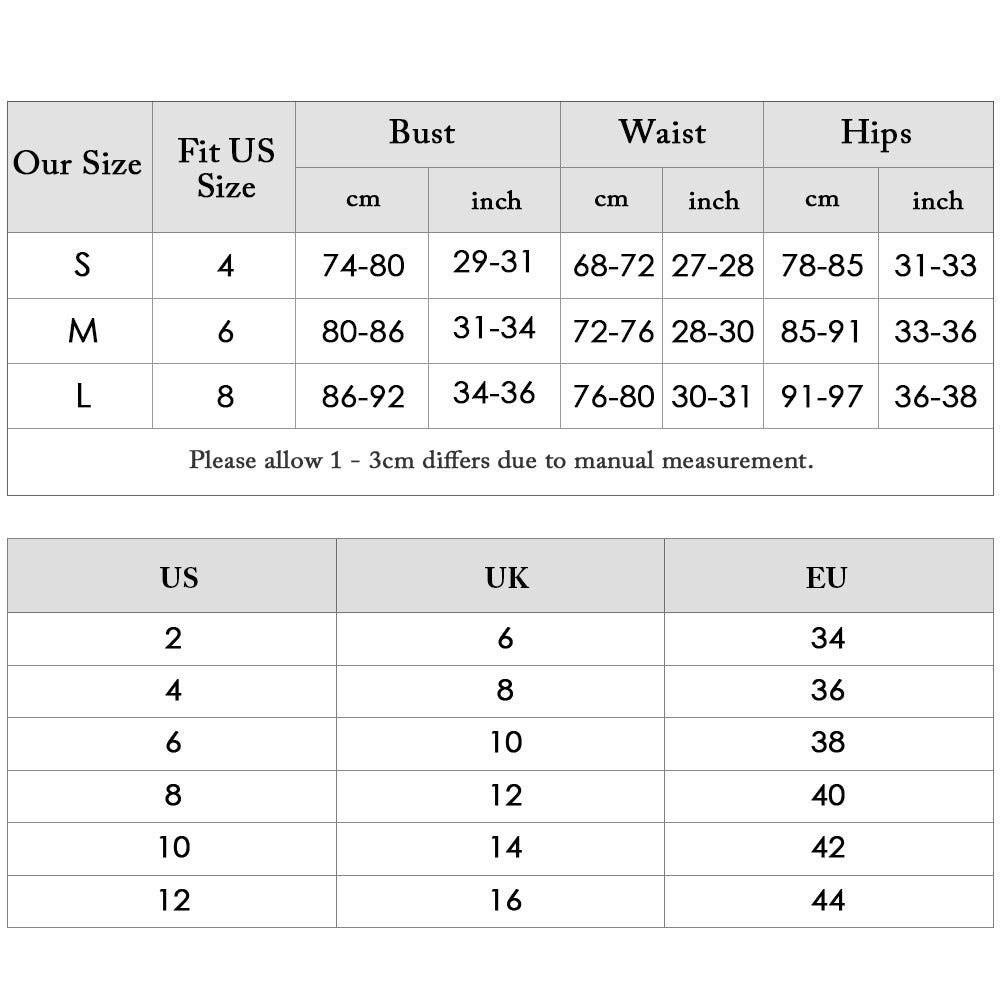Select the size S row label
This screenshot has width=1000, height=1000.
point(80,265)
